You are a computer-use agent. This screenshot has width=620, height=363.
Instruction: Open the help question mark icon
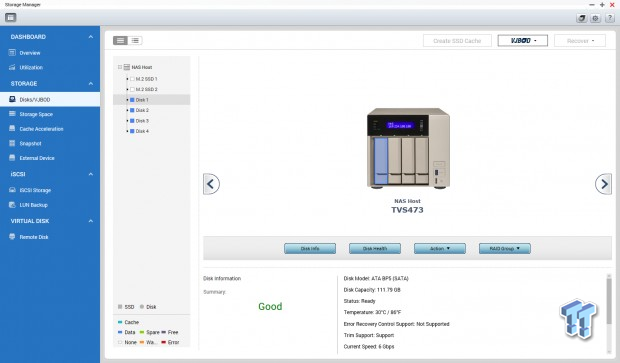610,18
